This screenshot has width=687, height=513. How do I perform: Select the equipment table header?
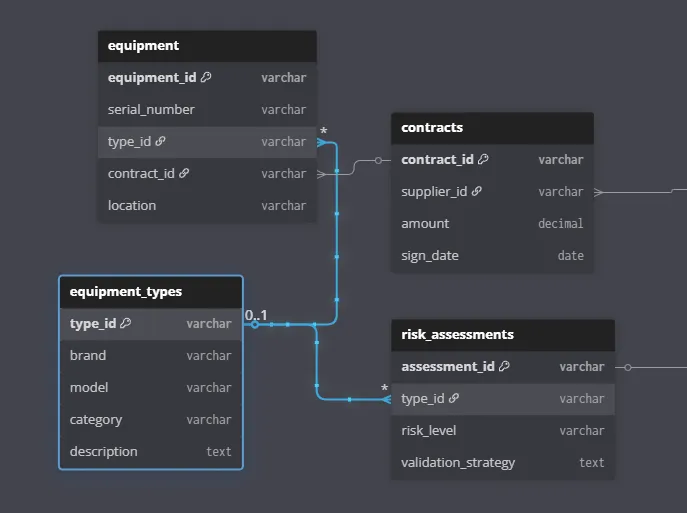click(207, 45)
